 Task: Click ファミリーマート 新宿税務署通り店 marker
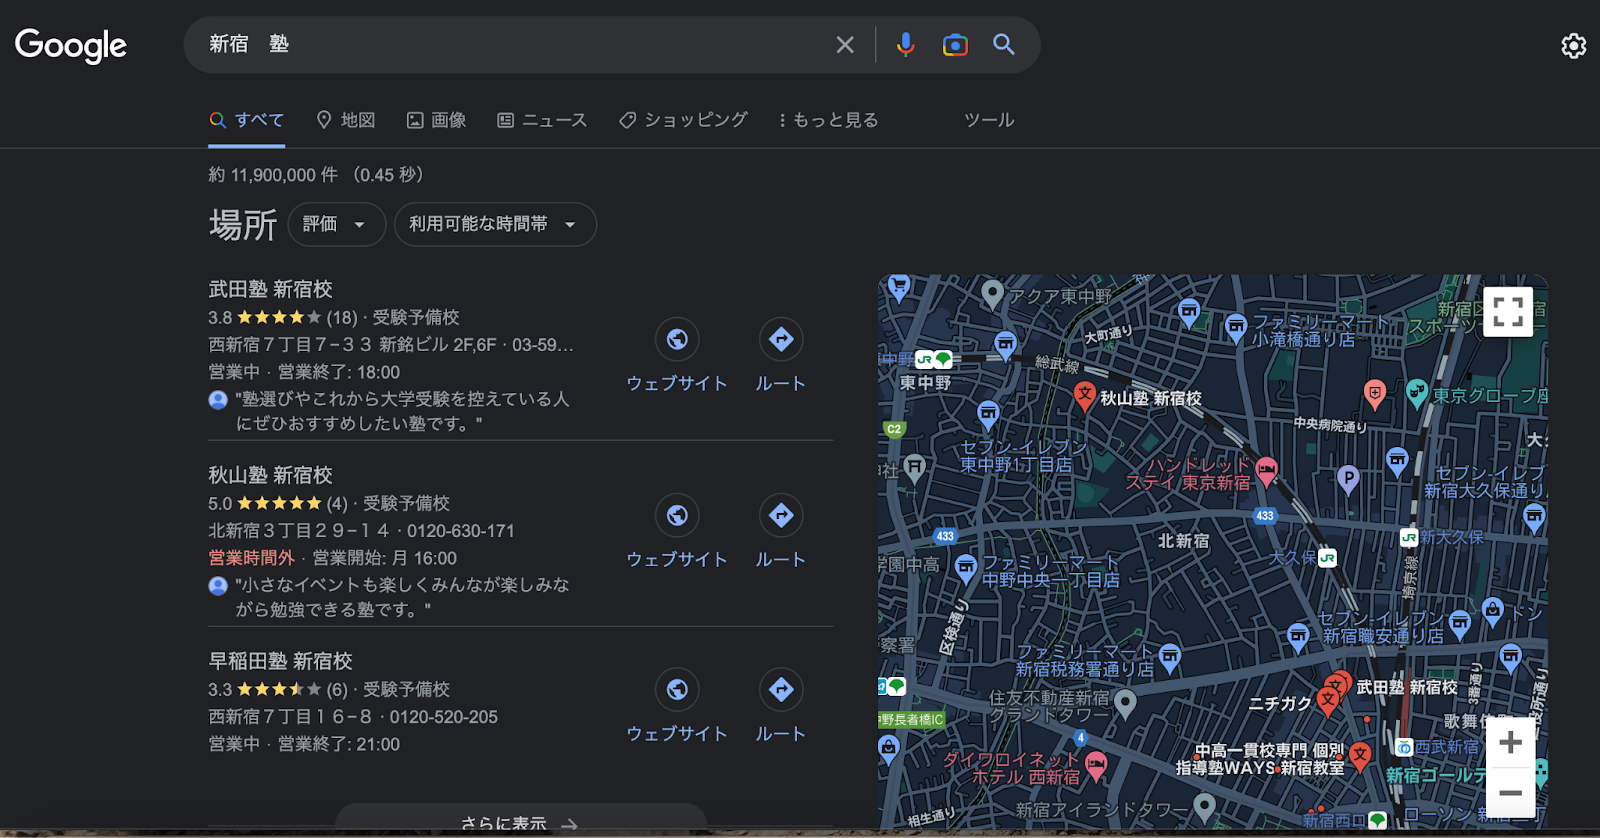[1169, 658]
